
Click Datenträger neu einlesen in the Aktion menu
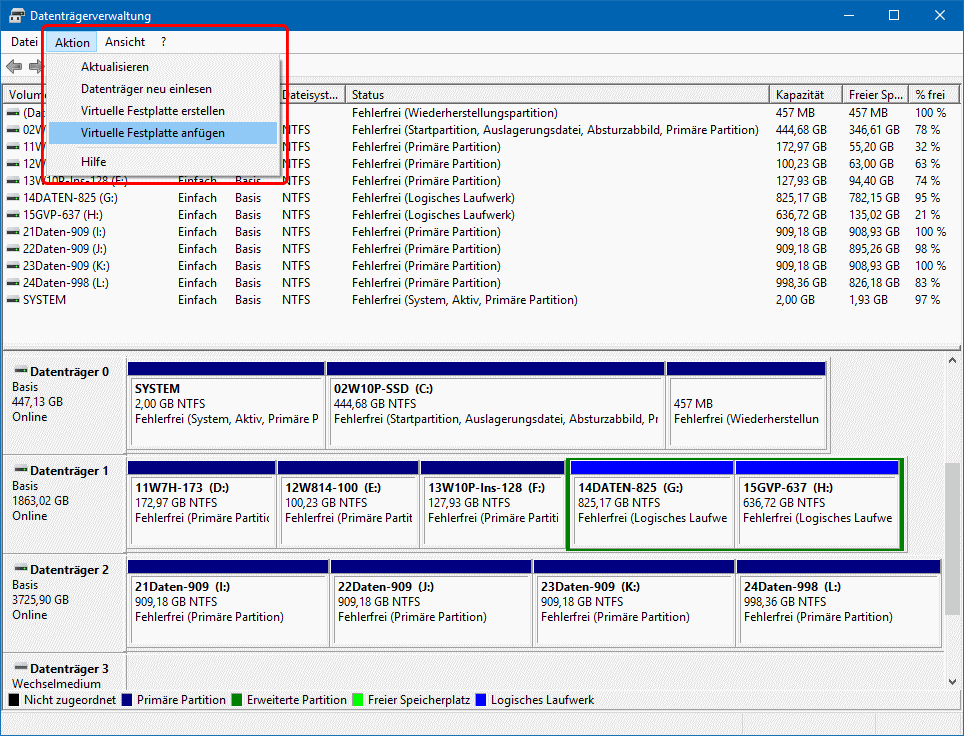click(146, 89)
